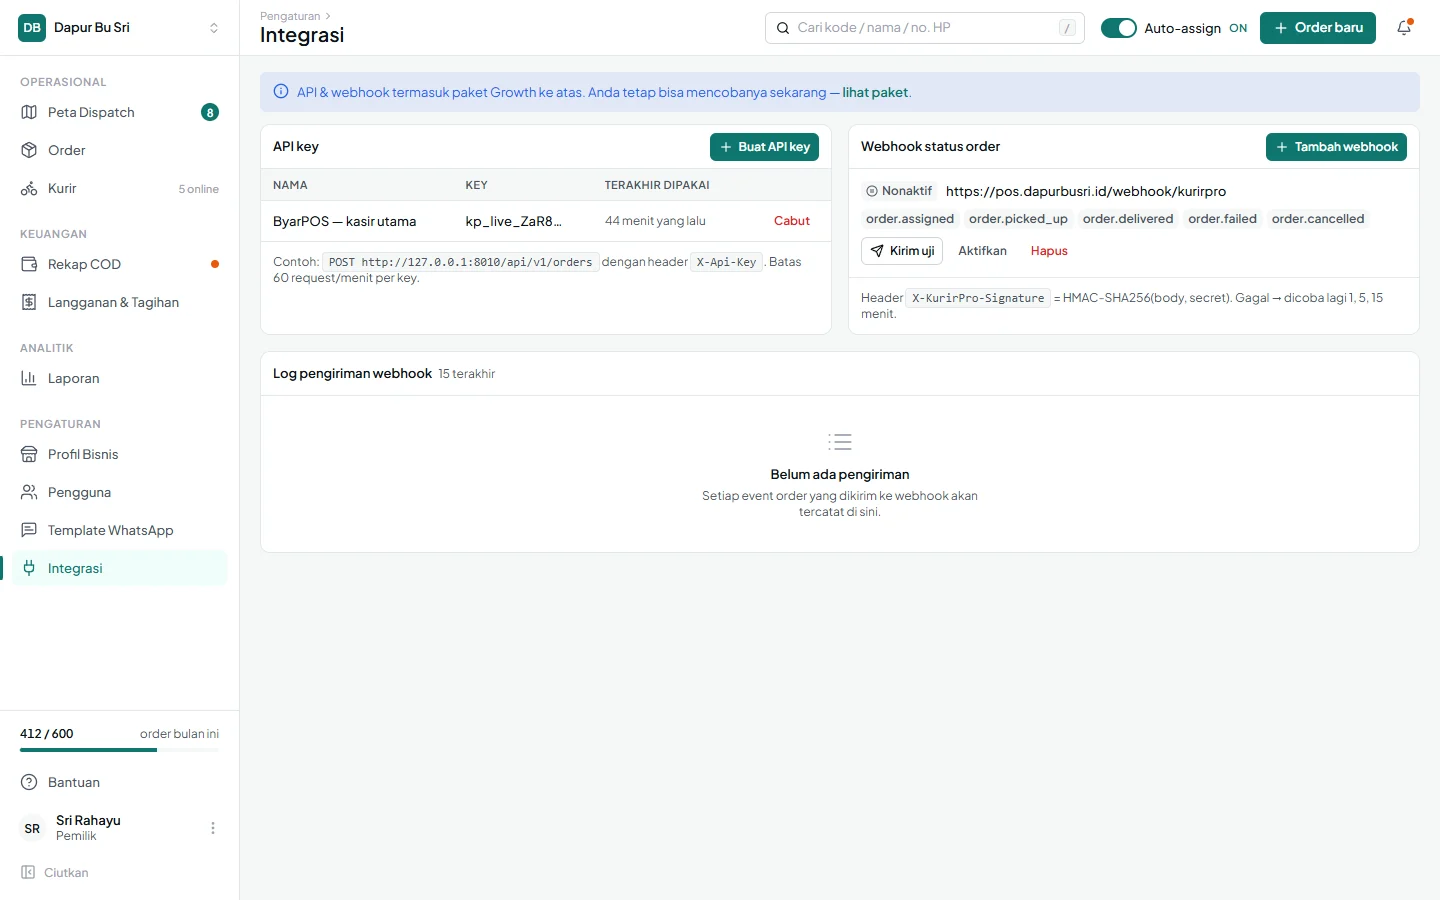Viewport: 1440px width, 900px height.
Task: Click the Kurir scooter icon
Action: click(x=29, y=188)
